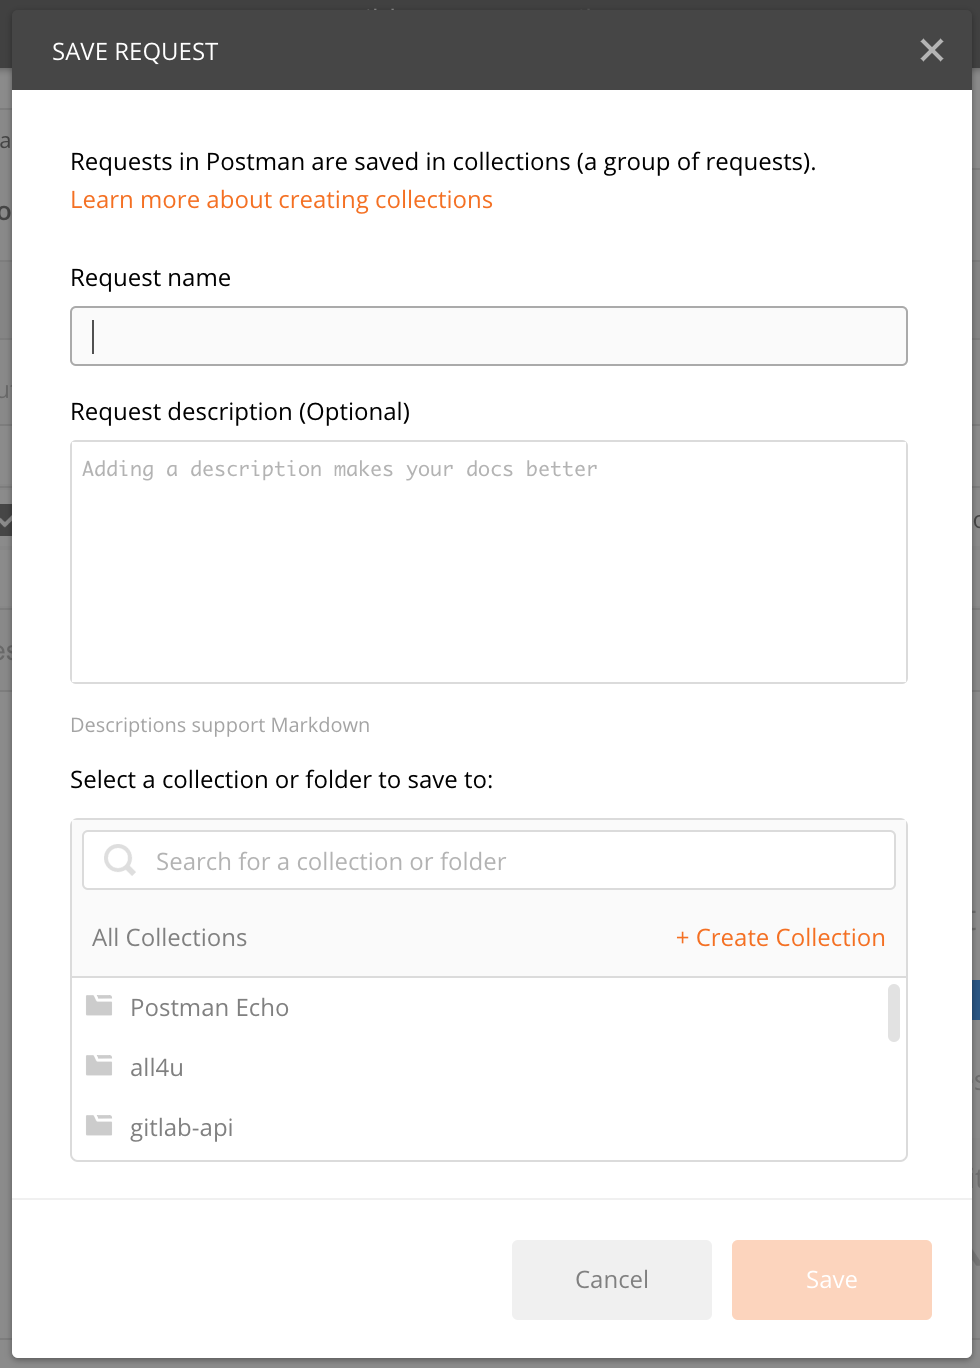This screenshot has height=1368, width=980.
Task: Click the Postman Echo folder icon
Action: pos(99,1005)
